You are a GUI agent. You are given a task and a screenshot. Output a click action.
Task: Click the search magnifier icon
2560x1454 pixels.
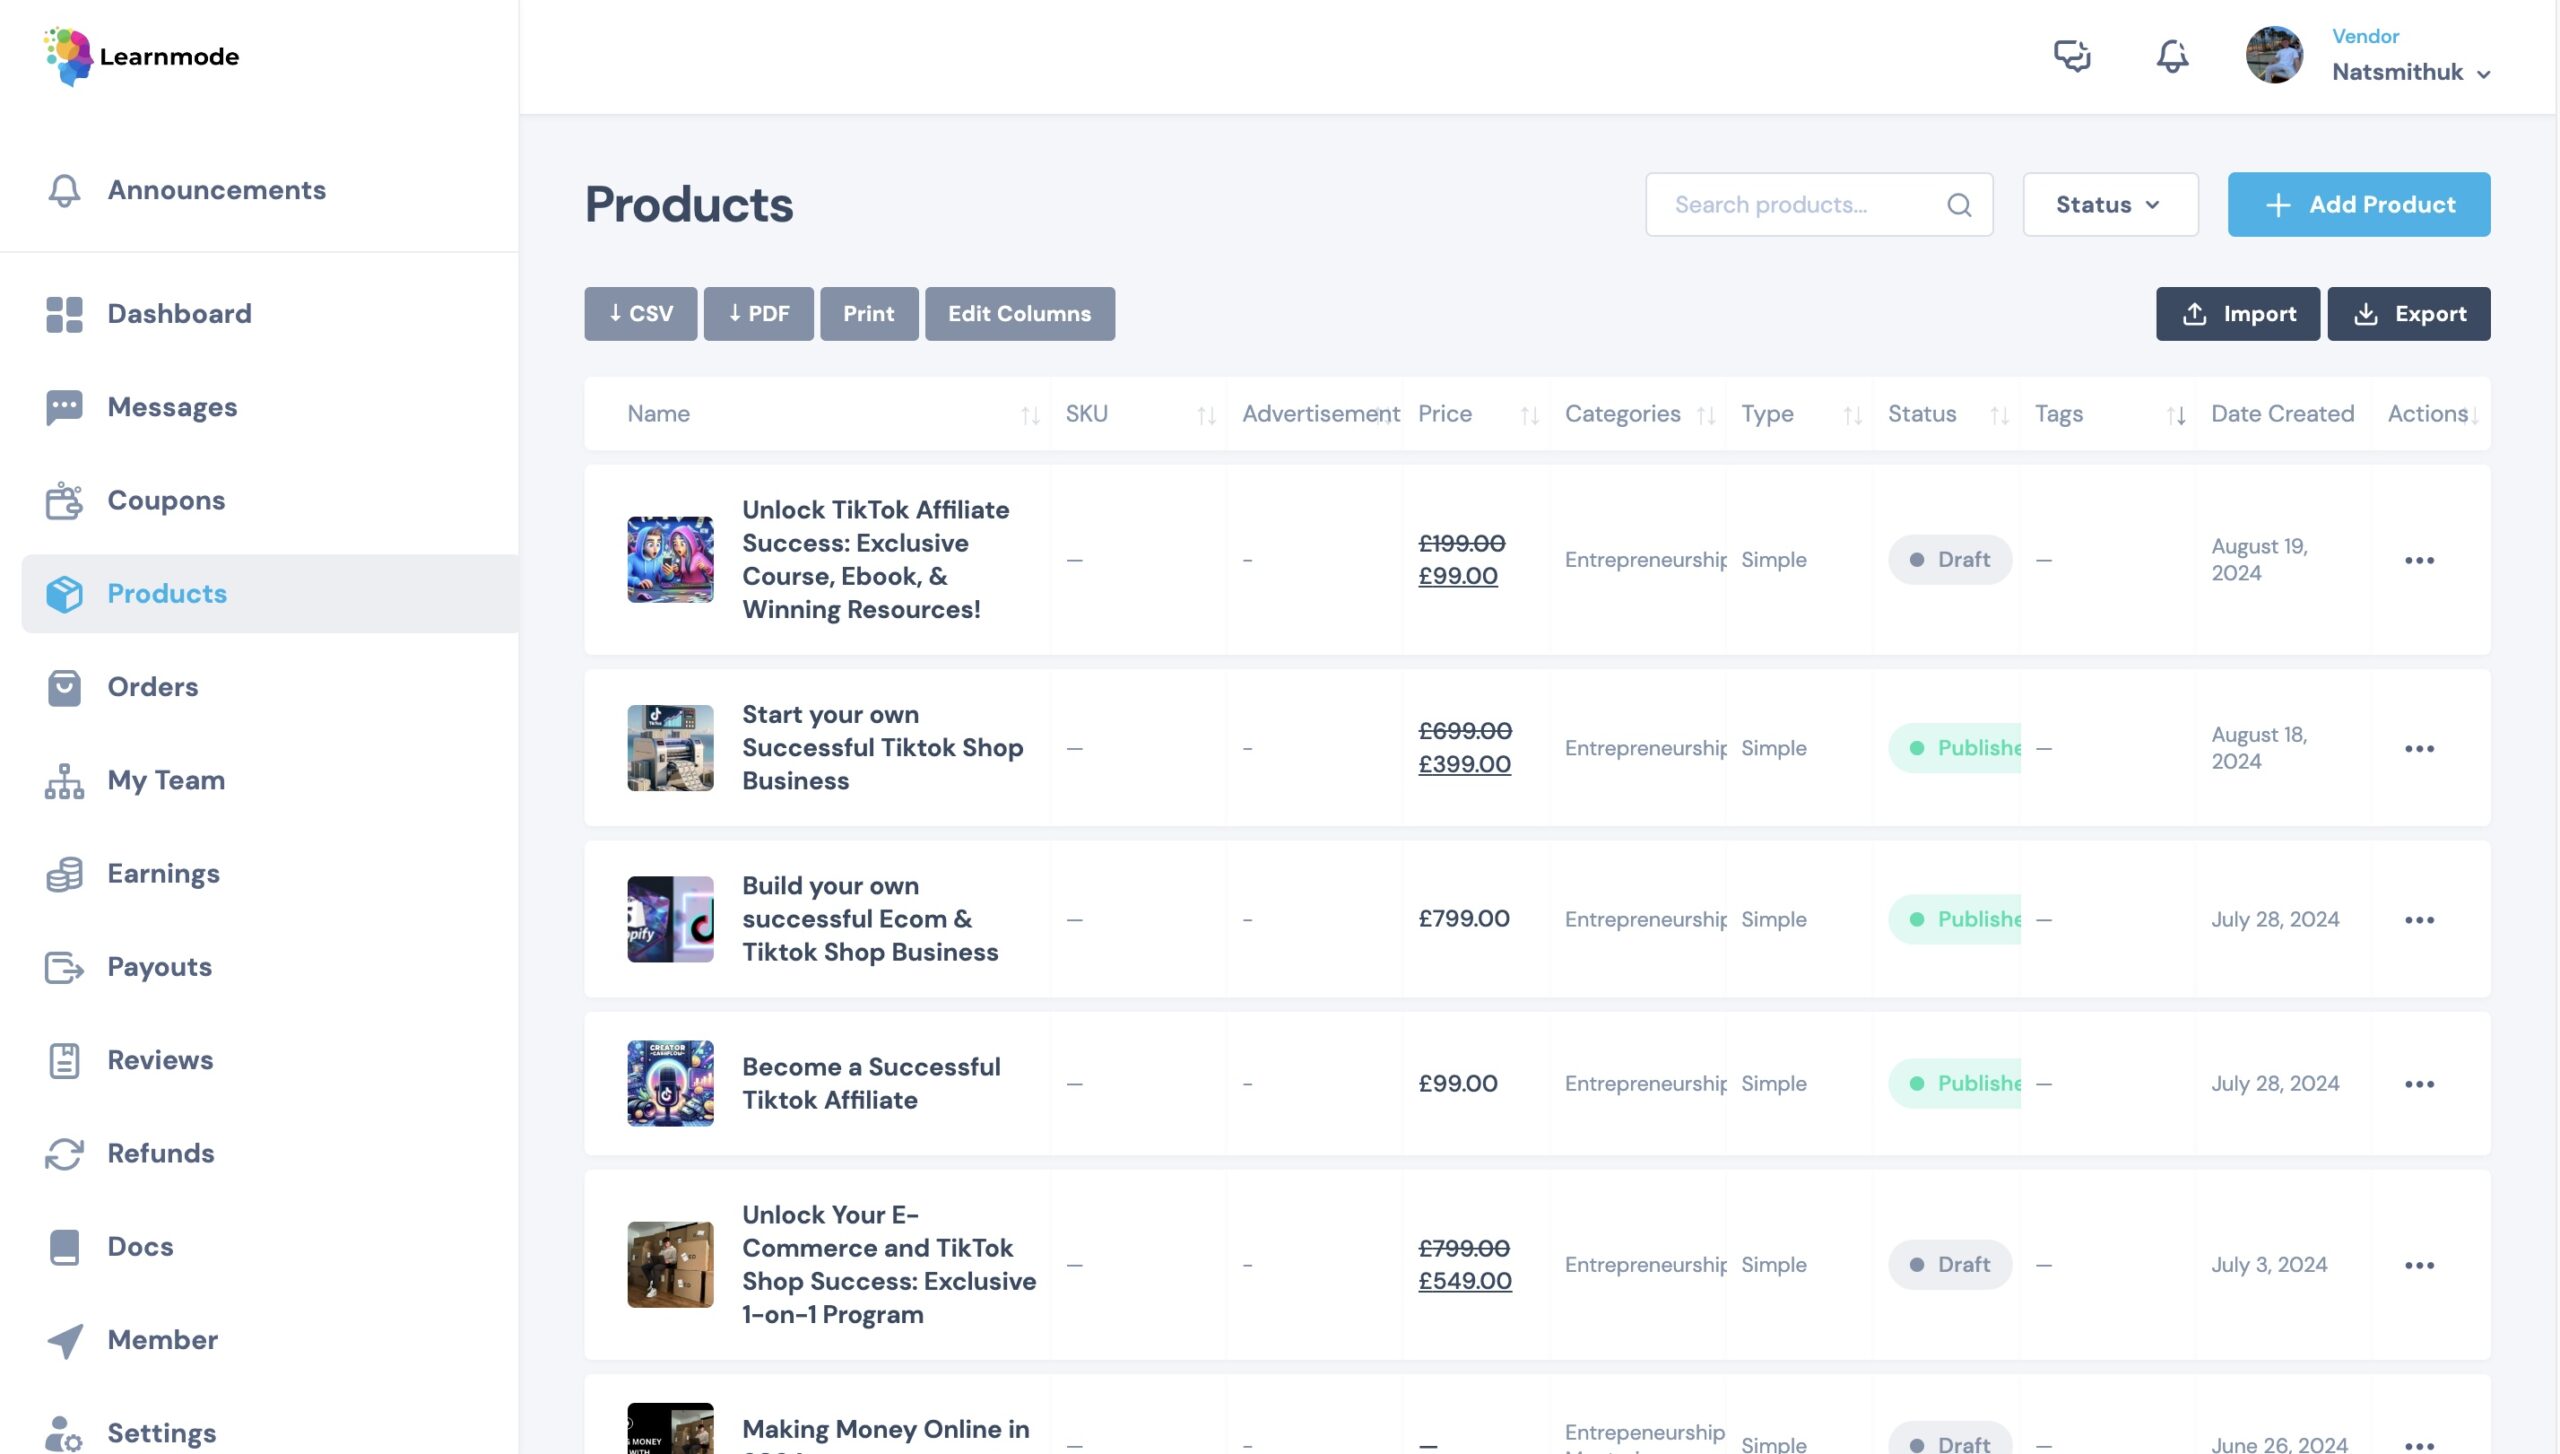(x=1959, y=205)
